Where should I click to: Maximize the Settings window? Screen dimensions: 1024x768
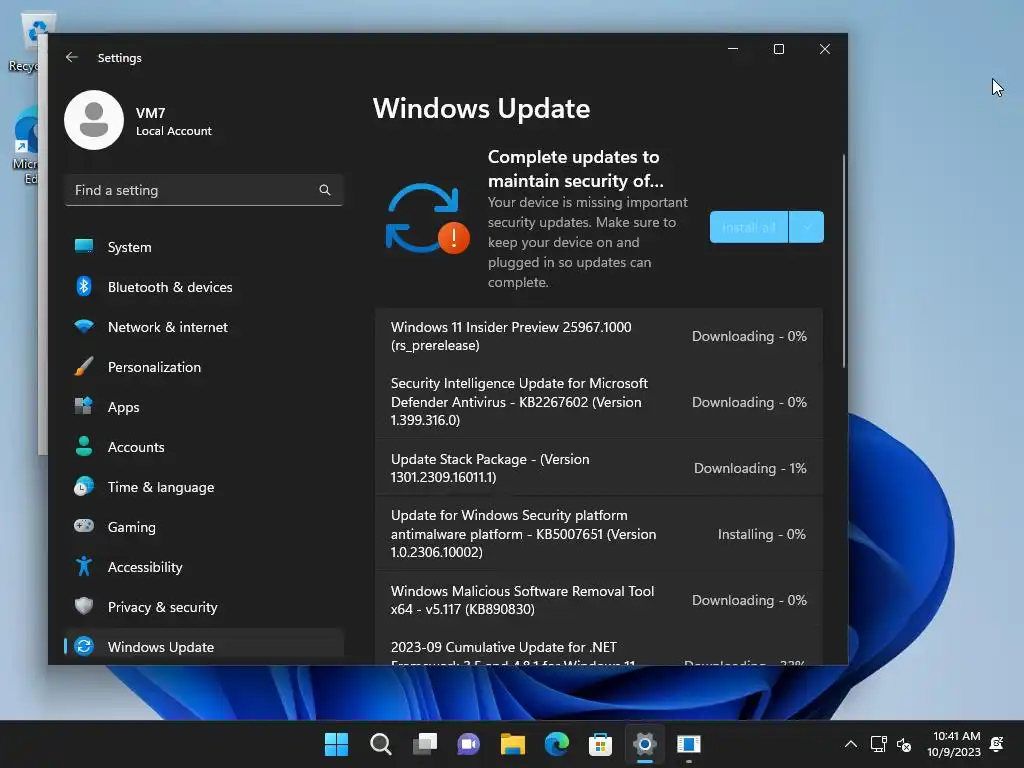pos(778,49)
